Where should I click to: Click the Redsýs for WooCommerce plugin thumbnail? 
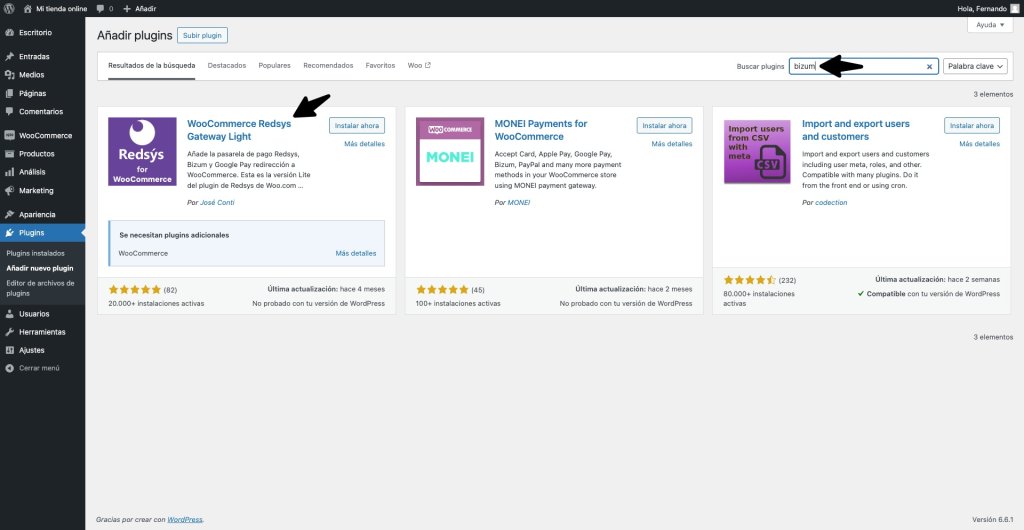[x=142, y=151]
